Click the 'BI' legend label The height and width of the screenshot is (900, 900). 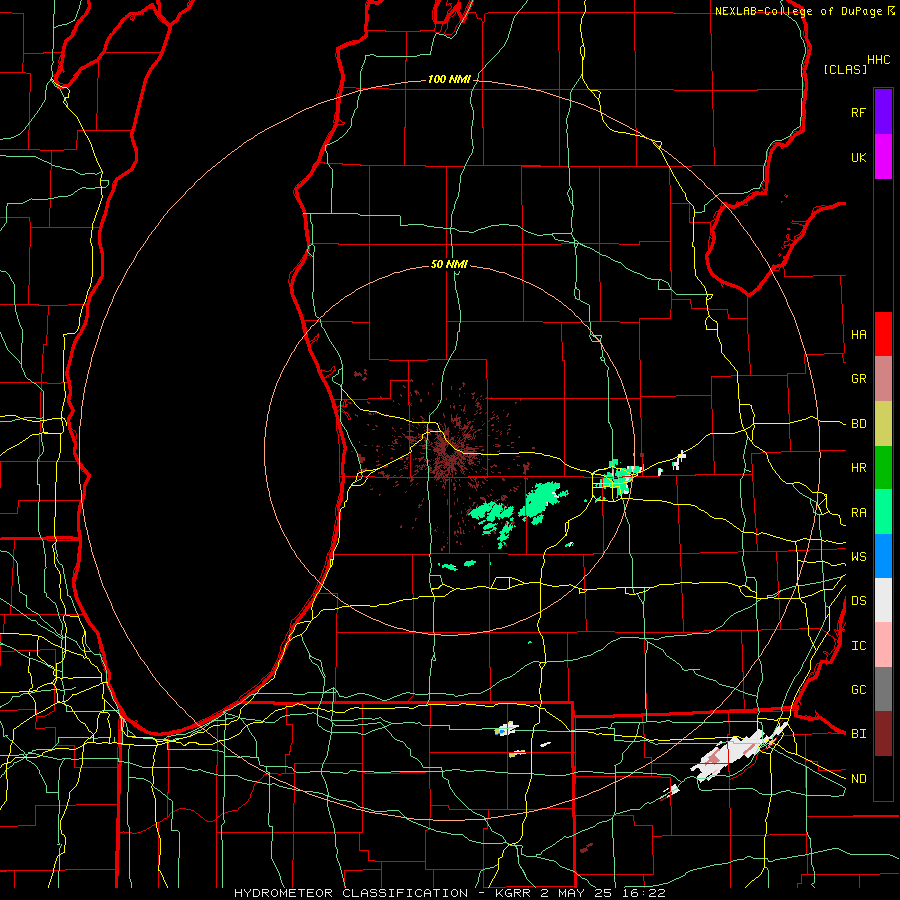pyautogui.click(x=858, y=734)
